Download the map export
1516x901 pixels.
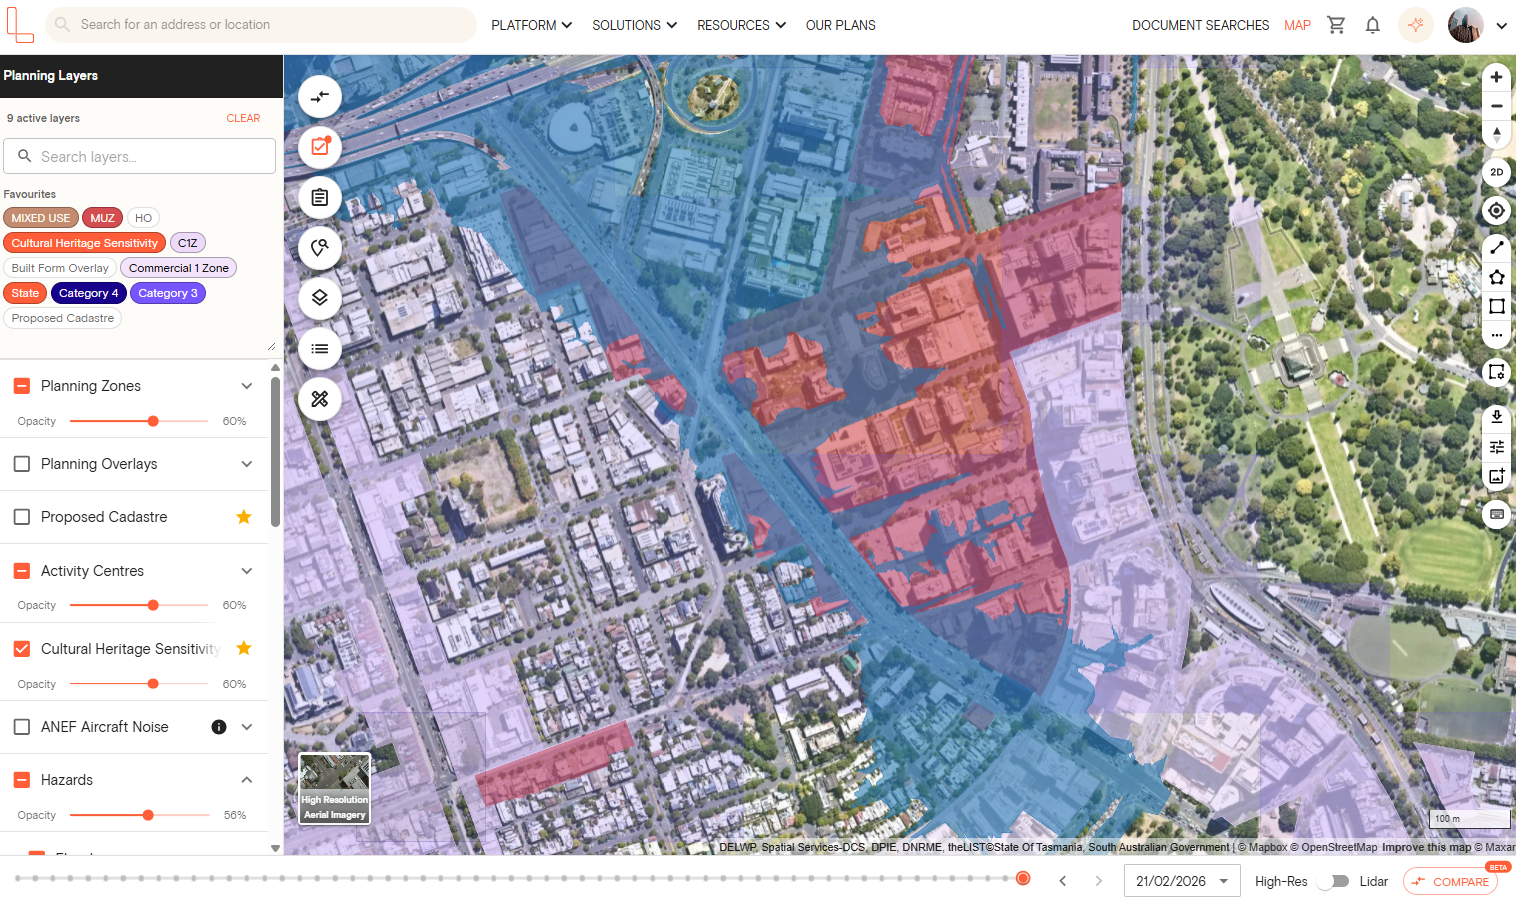tap(1496, 417)
